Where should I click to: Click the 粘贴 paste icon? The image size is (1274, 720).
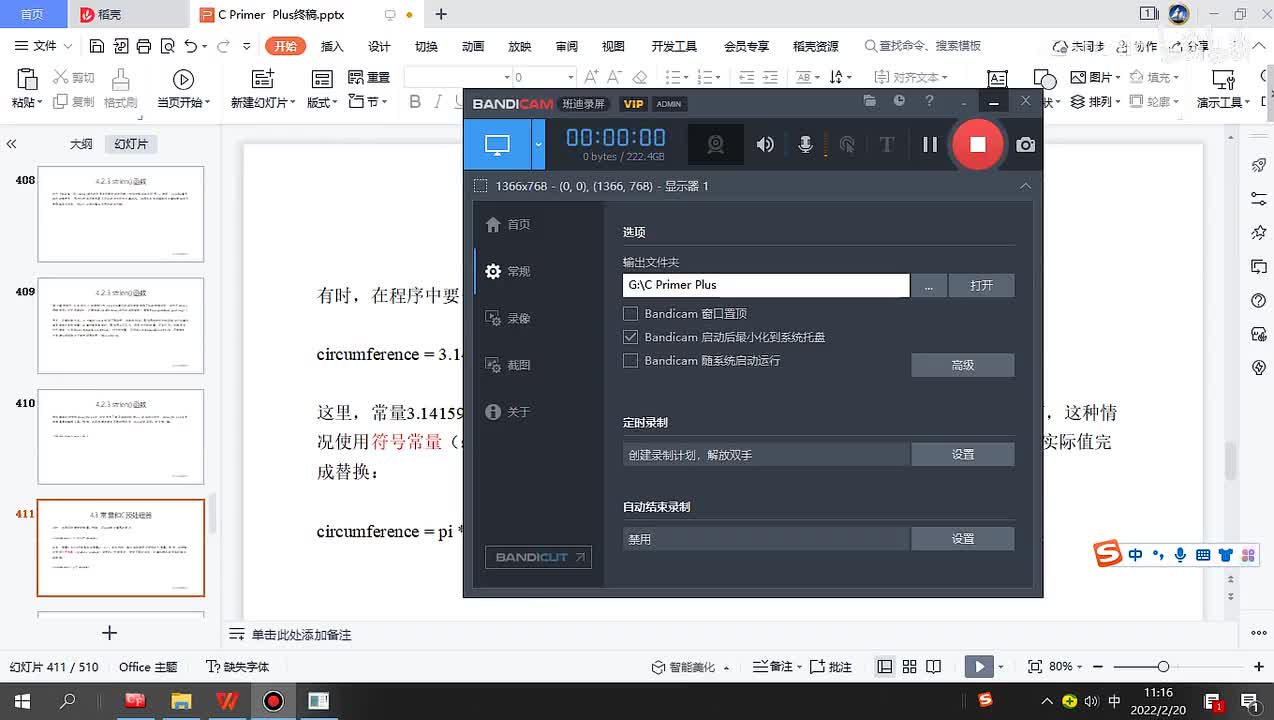coord(26,80)
